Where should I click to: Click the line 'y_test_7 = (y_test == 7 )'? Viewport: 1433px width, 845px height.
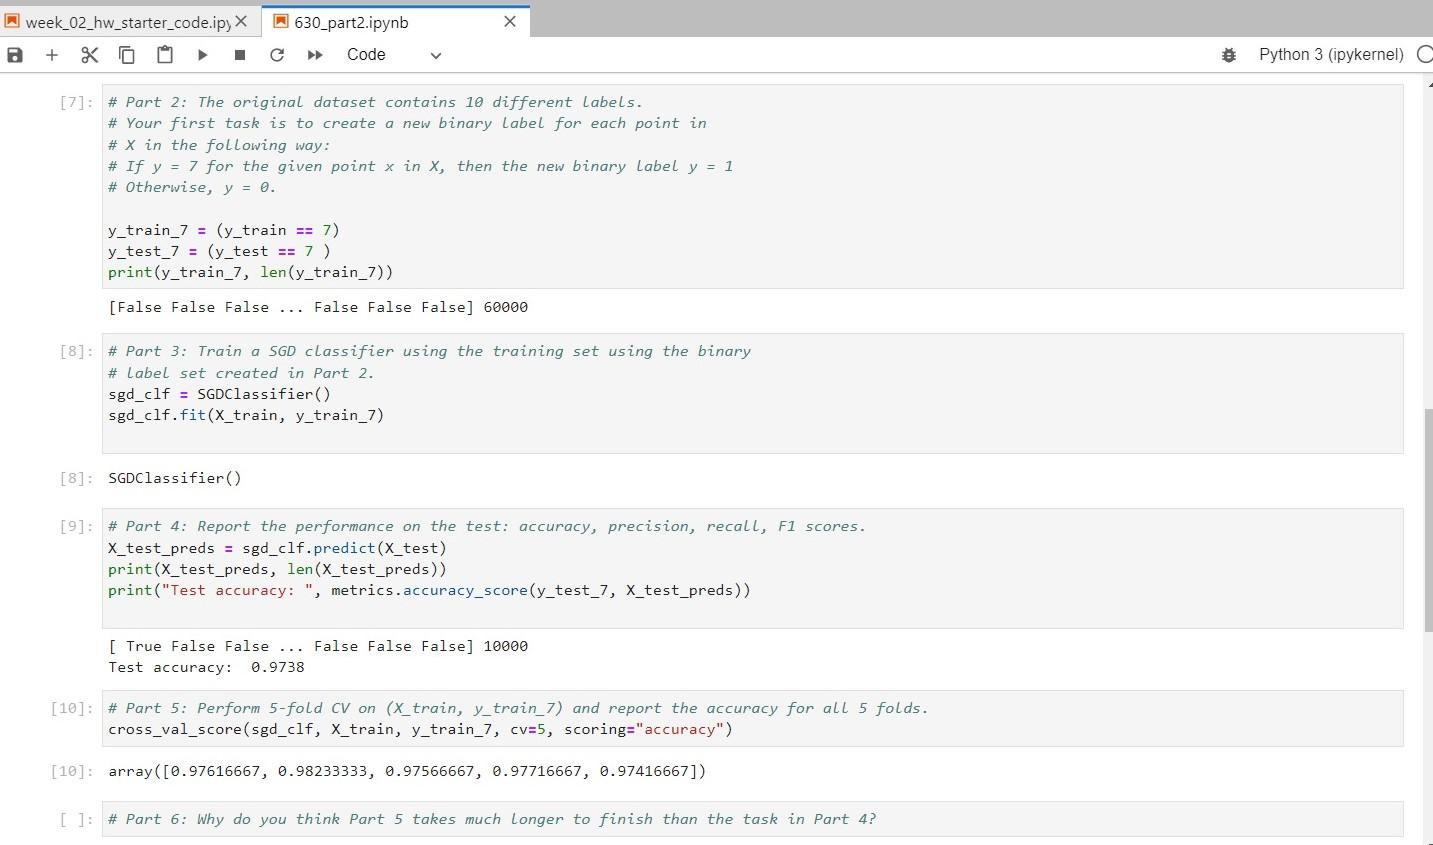[219, 251]
